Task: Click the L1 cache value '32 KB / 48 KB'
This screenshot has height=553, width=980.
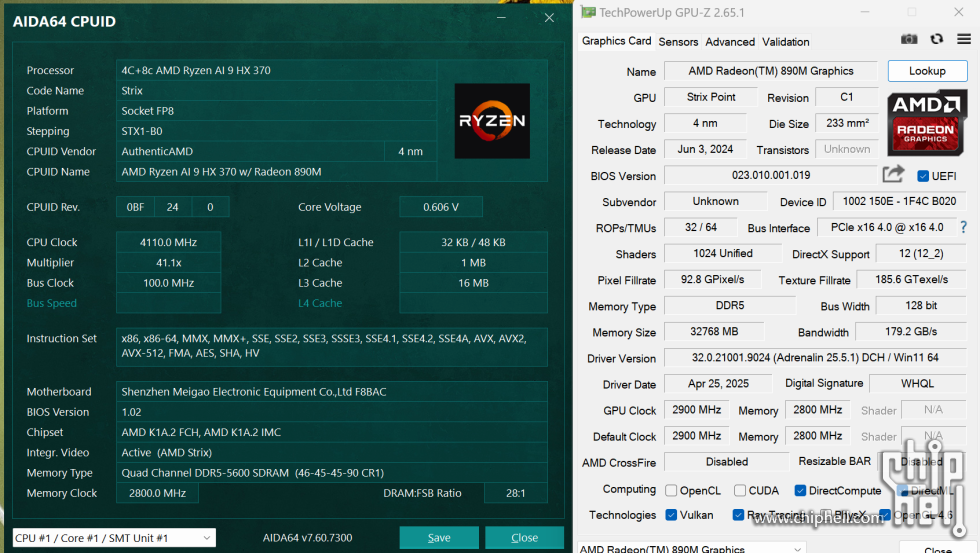Action: coord(473,242)
